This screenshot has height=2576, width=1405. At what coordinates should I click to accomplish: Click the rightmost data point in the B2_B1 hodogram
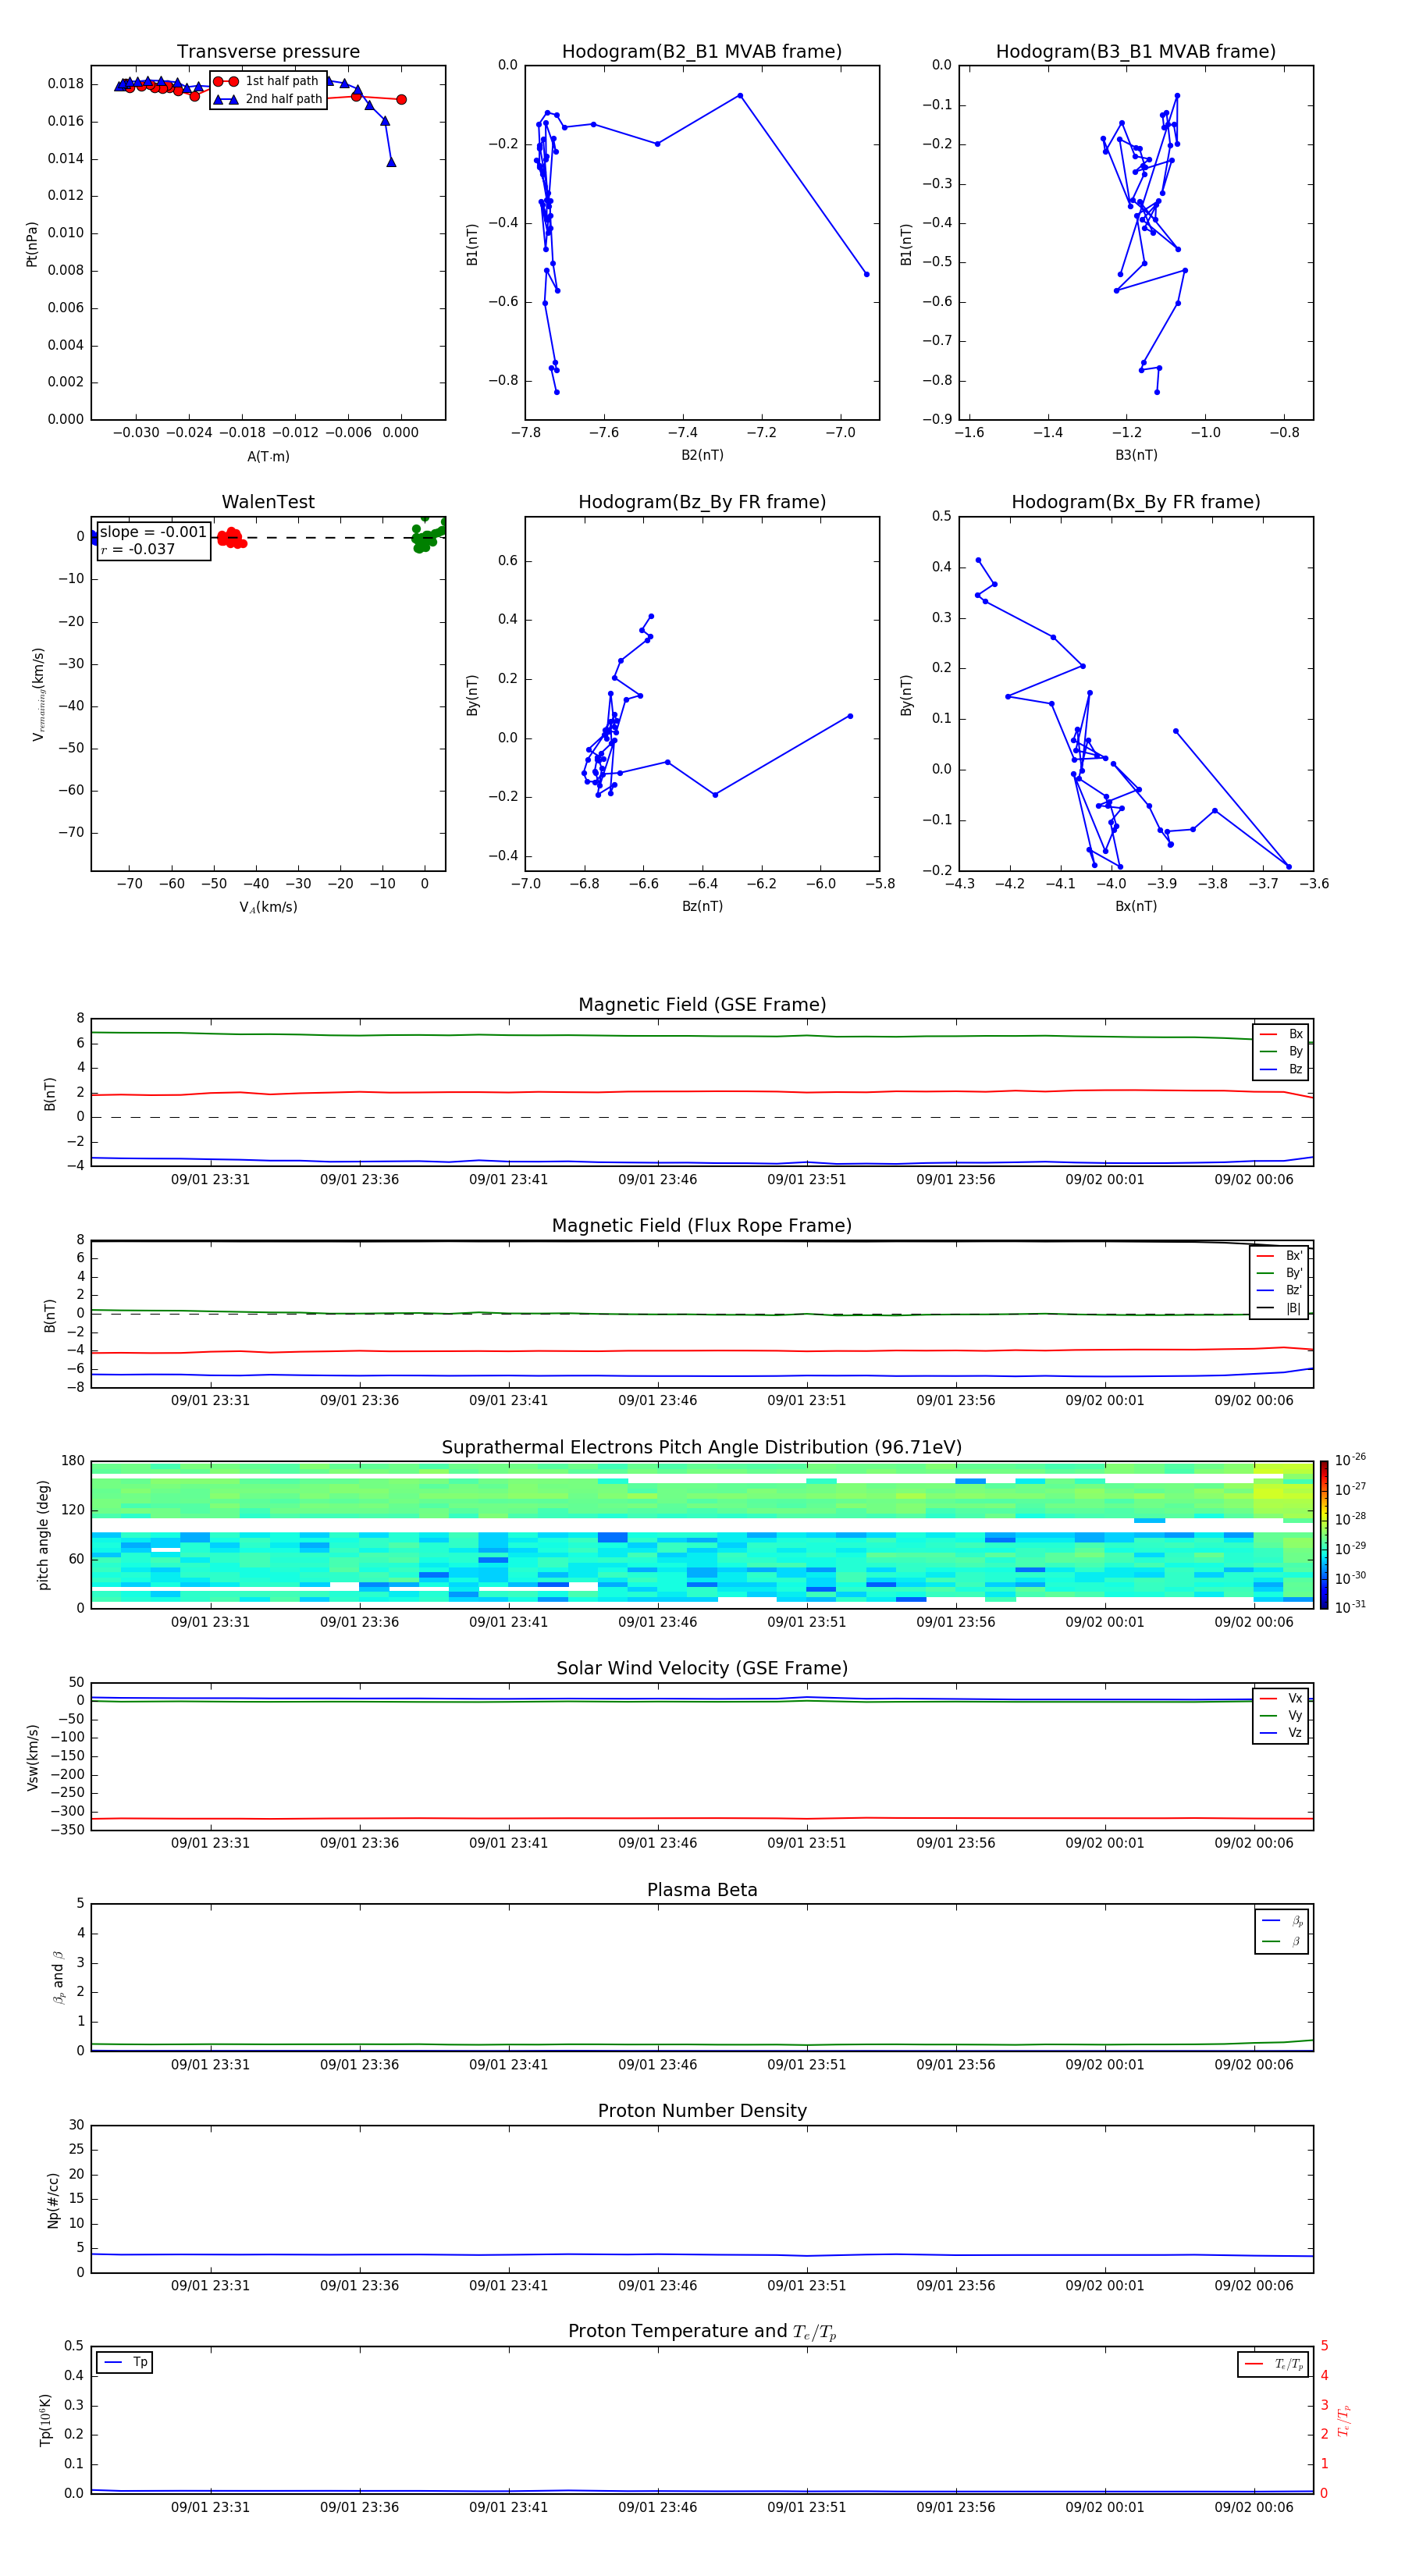click(x=866, y=274)
